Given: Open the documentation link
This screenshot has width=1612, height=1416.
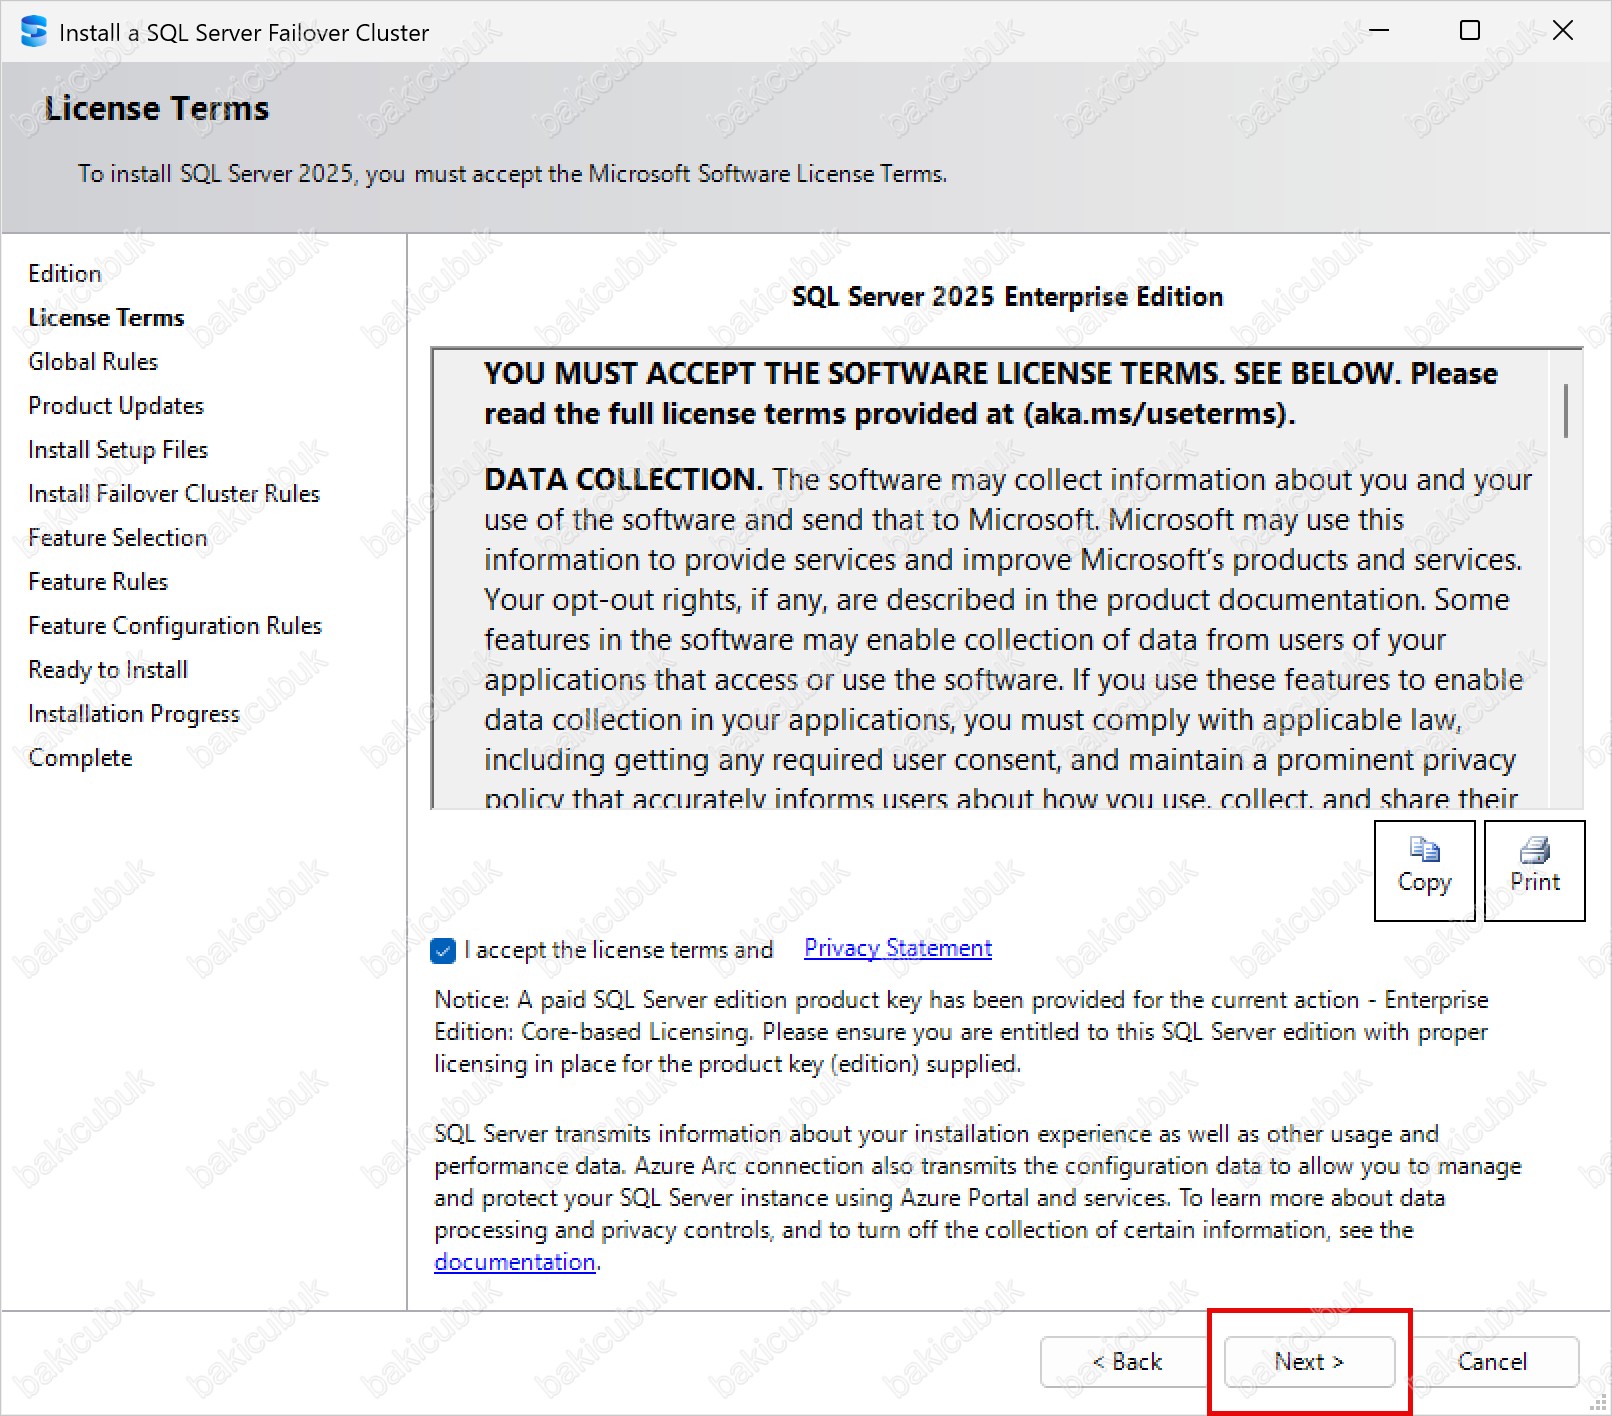Looking at the screenshot, I should pos(514,1262).
